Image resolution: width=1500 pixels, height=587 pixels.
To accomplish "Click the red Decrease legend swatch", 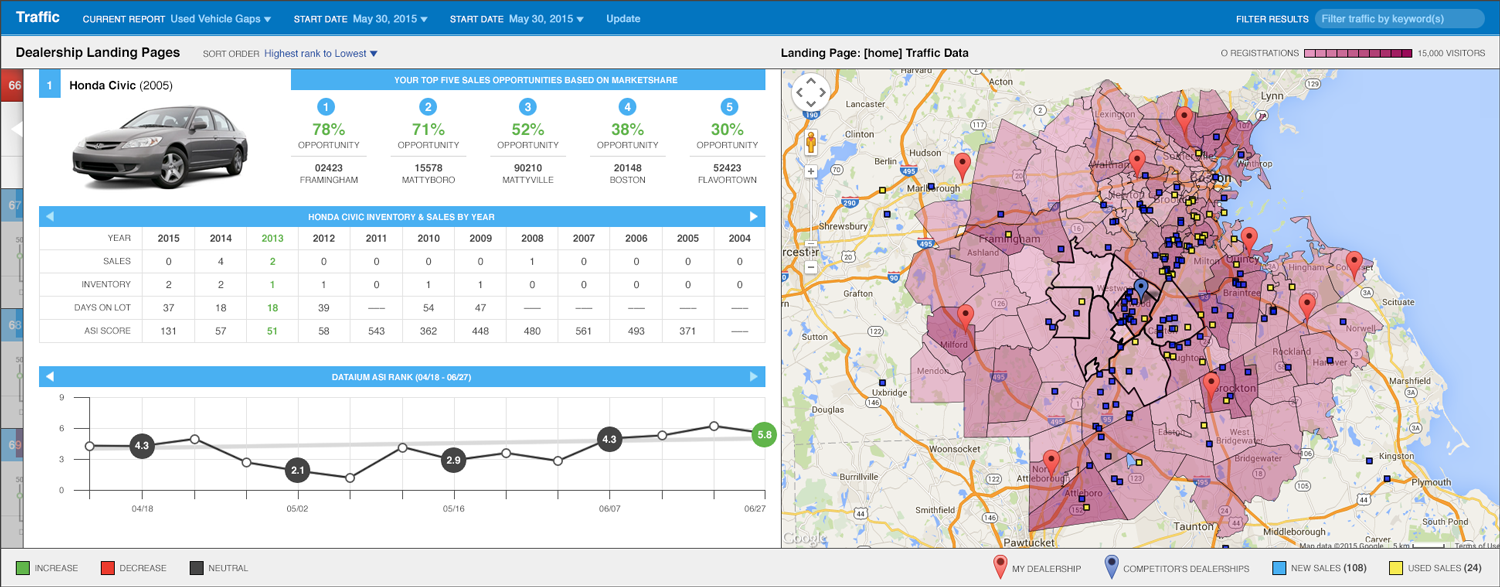I will 107,568.
